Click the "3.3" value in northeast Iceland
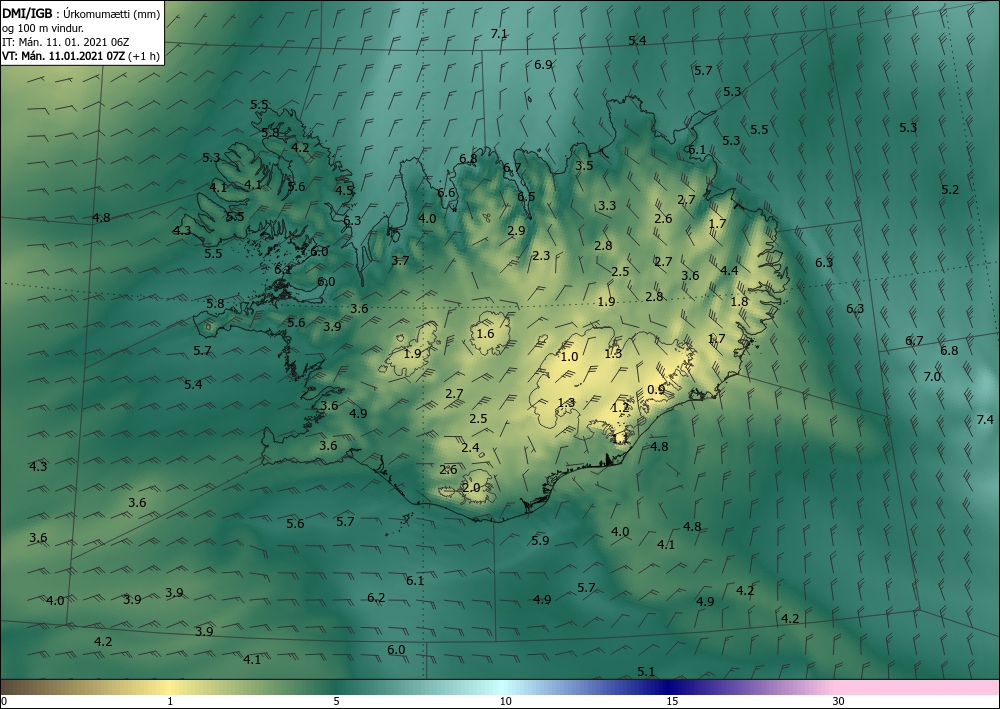The height and width of the screenshot is (709, 1000). coord(607,205)
